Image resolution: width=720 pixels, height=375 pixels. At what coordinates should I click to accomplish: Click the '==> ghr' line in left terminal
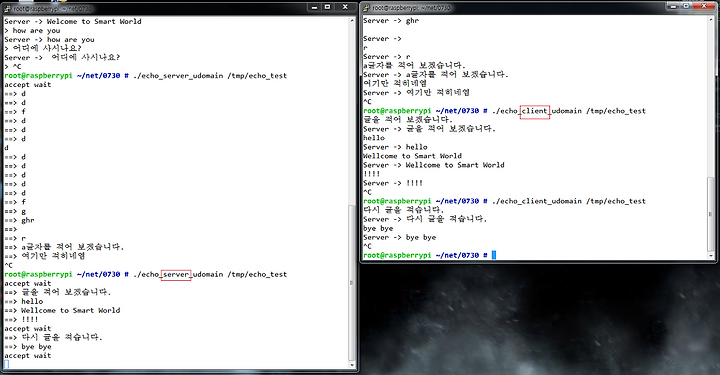pos(19,220)
